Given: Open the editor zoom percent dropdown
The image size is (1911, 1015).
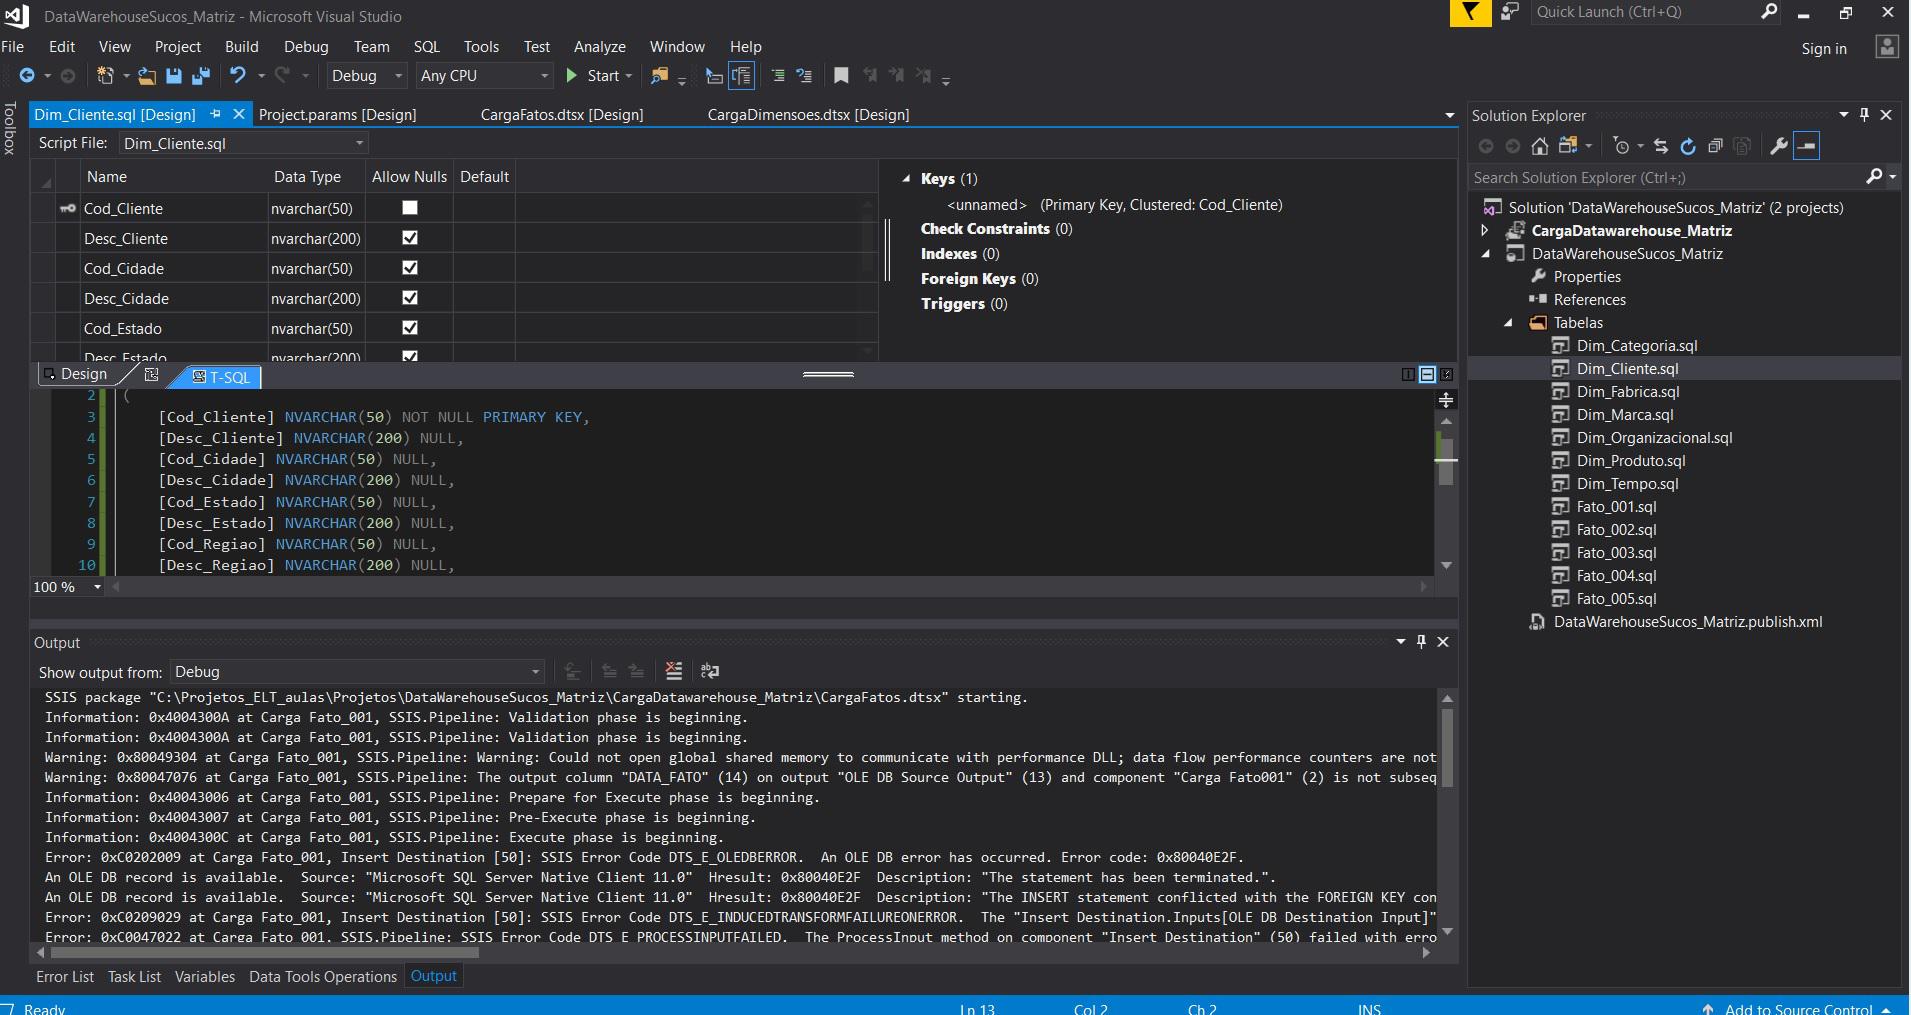Looking at the screenshot, I should [x=97, y=587].
